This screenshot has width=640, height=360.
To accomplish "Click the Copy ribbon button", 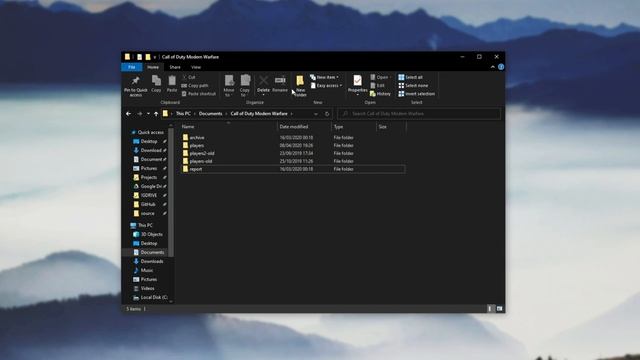I will point(156,84).
